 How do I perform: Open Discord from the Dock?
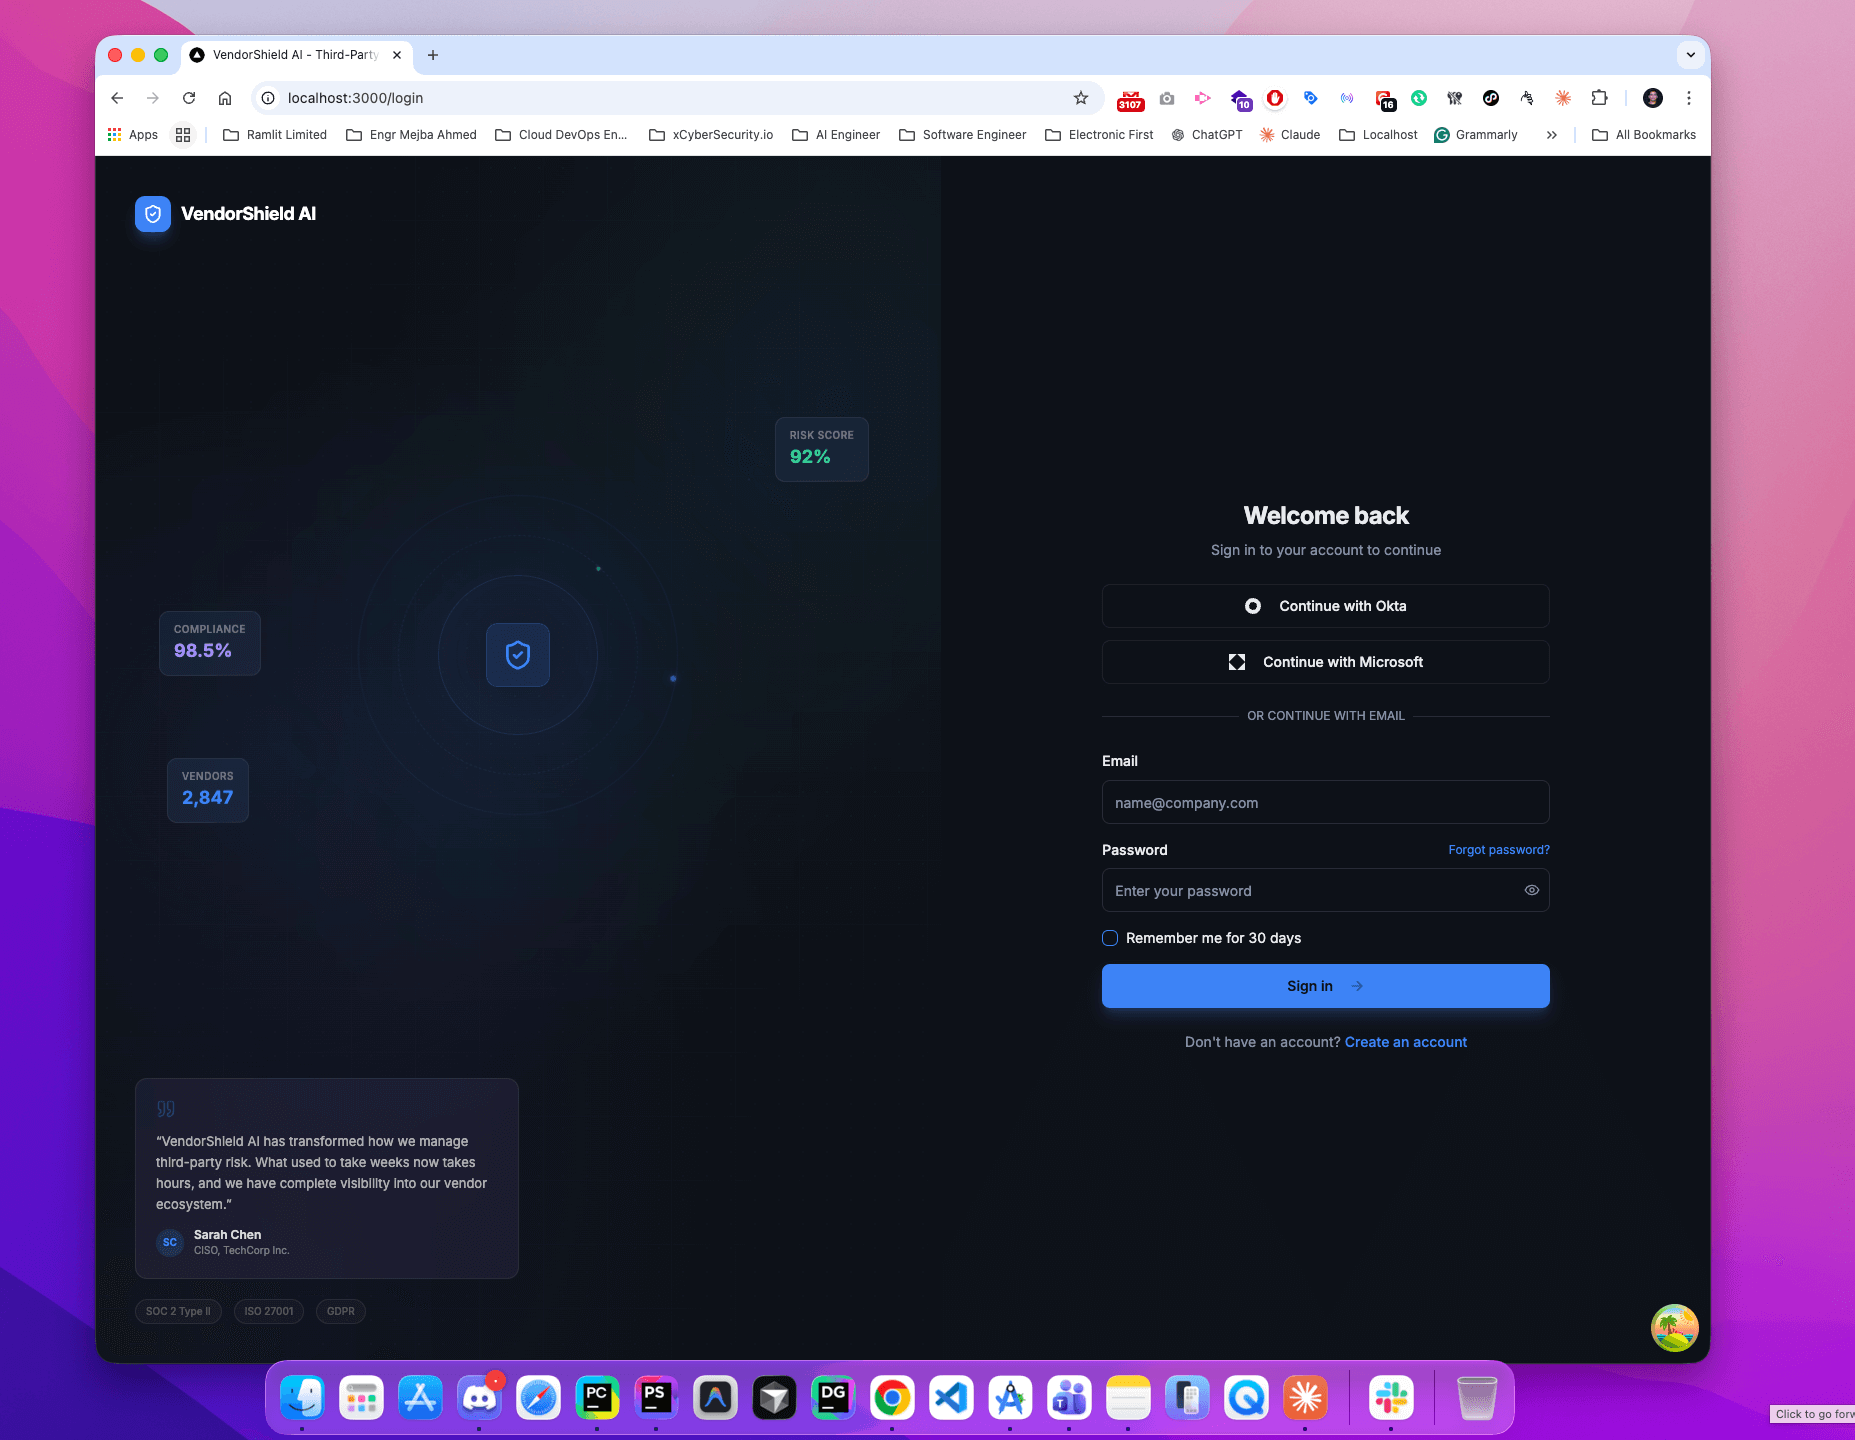pyautogui.click(x=479, y=1397)
